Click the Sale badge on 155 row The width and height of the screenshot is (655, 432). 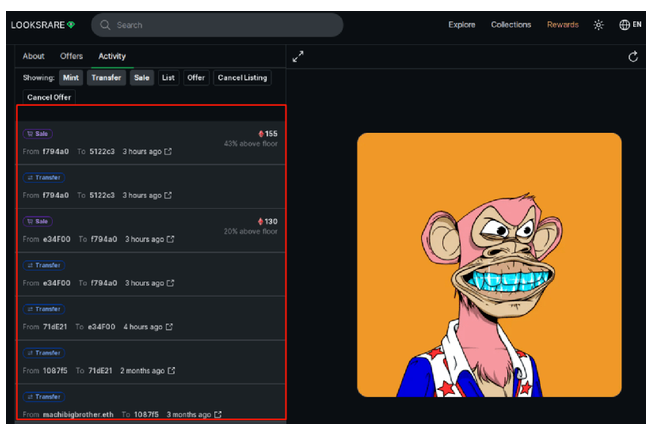[x=38, y=134]
